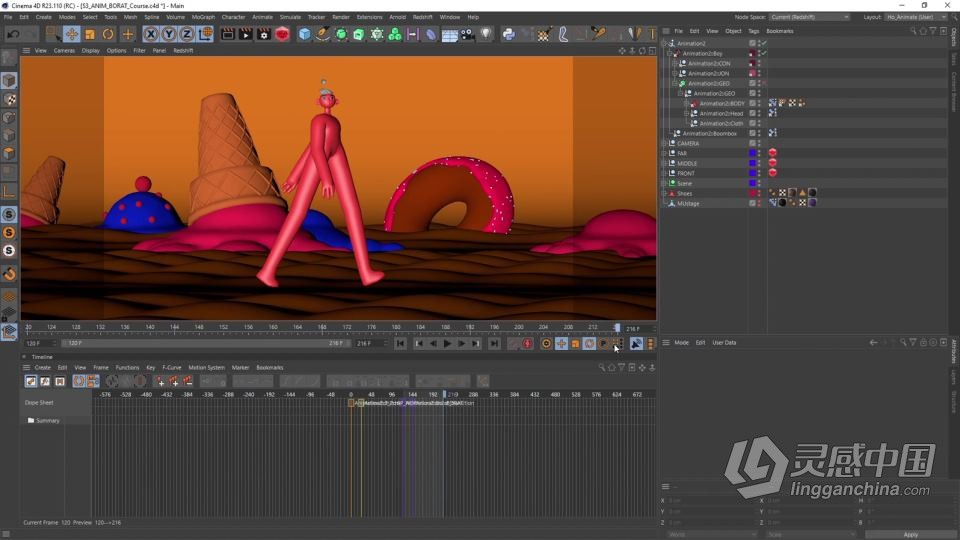Click the Apply button in Coordinates panel

(910, 534)
